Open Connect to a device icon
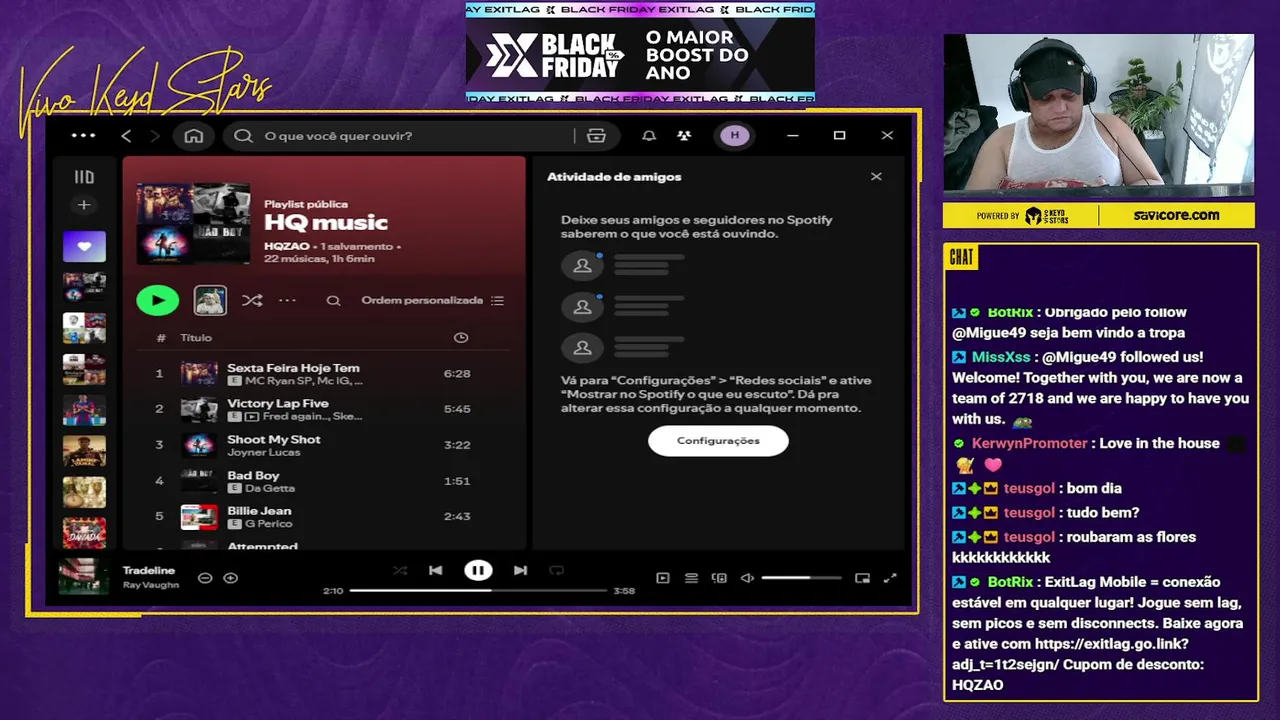 pyautogui.click(x=719, y=578)
